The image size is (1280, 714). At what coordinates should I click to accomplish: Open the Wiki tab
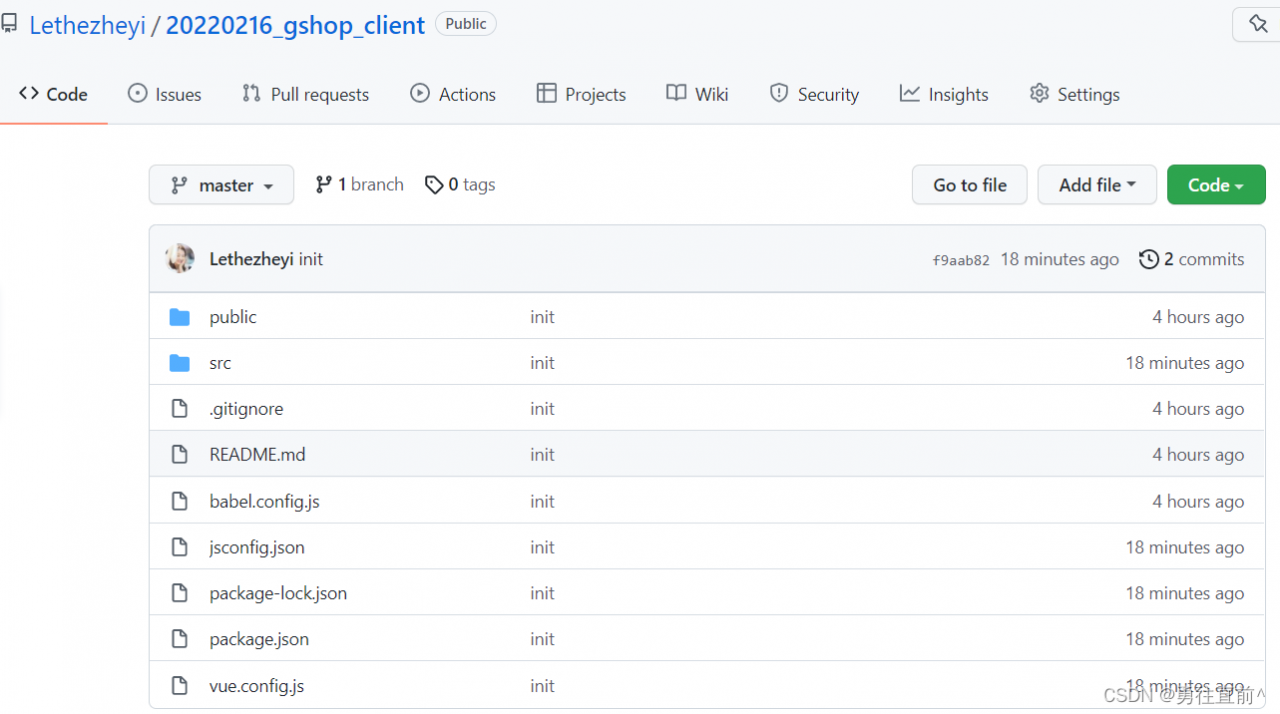(697, 94)
